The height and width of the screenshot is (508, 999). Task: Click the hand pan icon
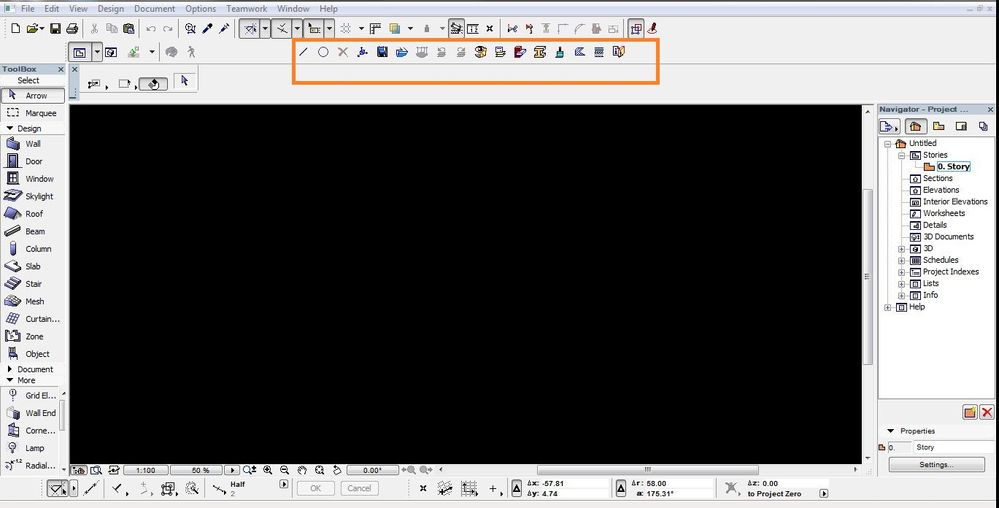pyautogui.click(x=302, y=470)
